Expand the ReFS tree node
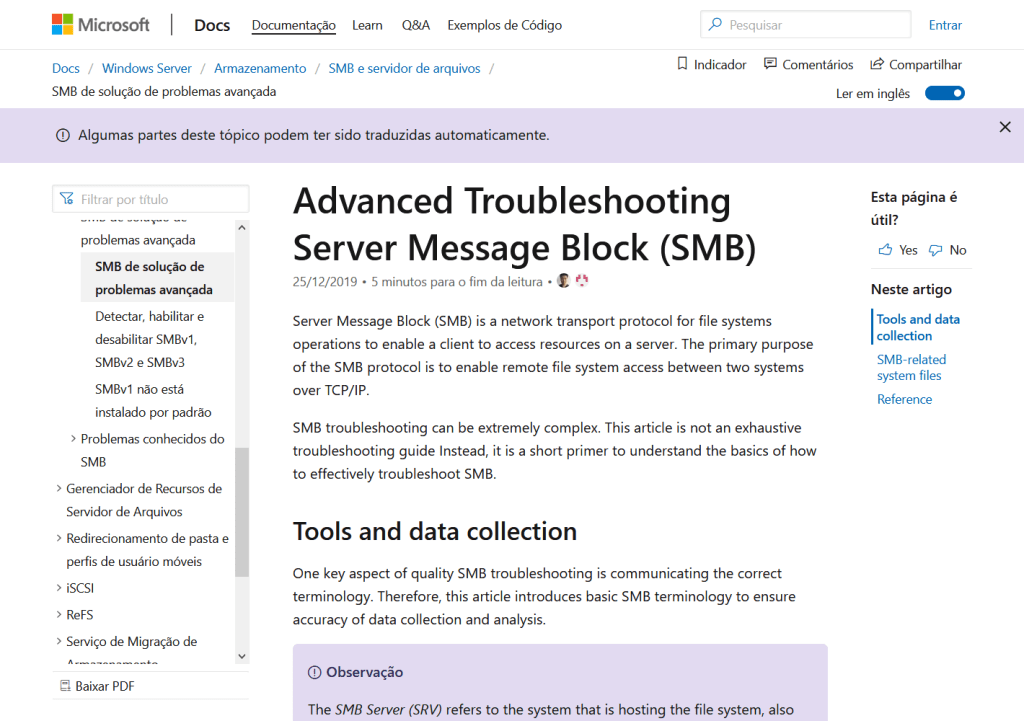This screenshot has height=721, width=1024. [x=59, y=615]
